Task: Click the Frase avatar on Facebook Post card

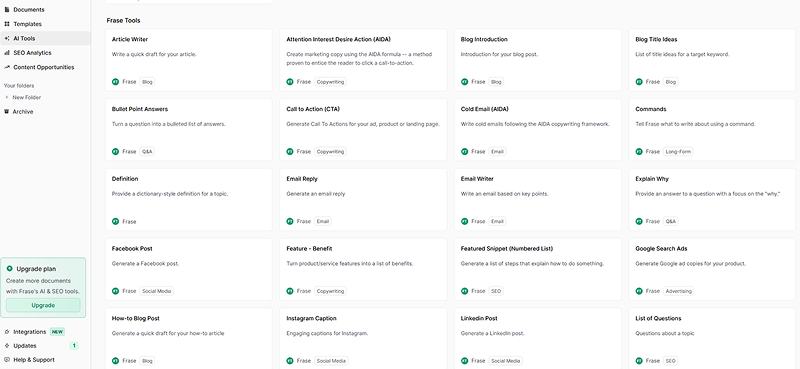Action: coord(115,291)
